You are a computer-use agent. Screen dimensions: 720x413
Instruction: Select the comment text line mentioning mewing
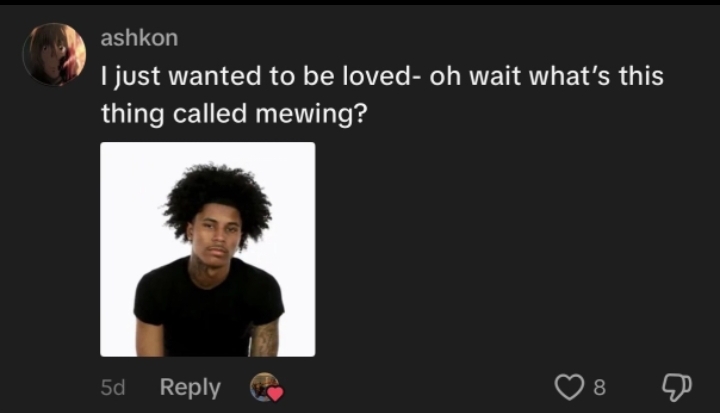coord(234,113)
